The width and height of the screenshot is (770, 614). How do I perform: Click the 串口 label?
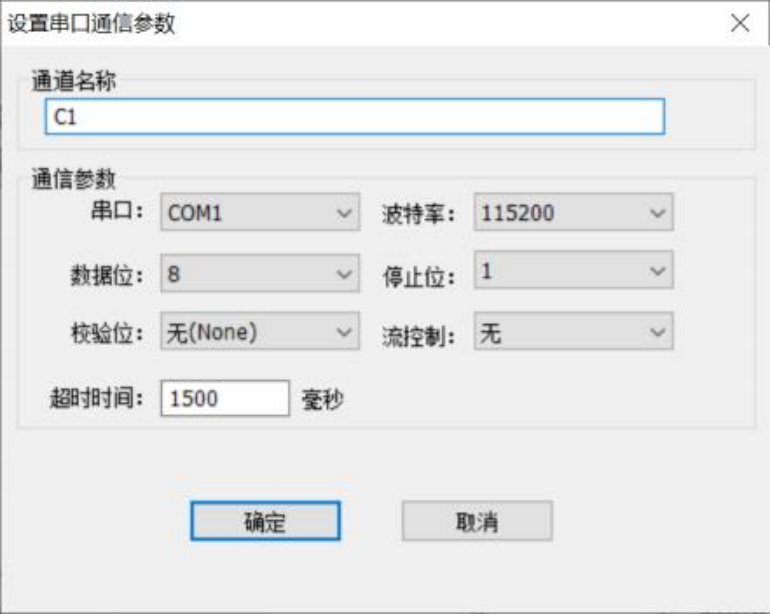pyautogui.click(x=118, y=211)
